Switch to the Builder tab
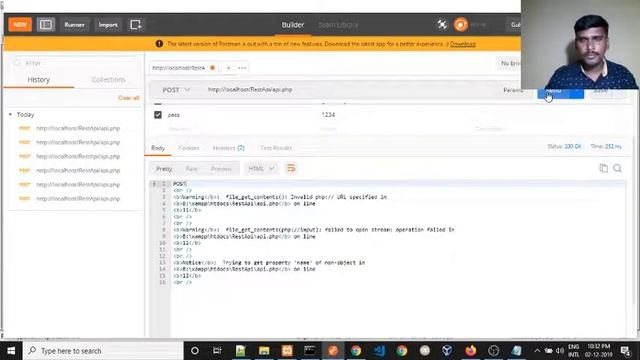Screen dimensions: 640x360 [293, 24]
